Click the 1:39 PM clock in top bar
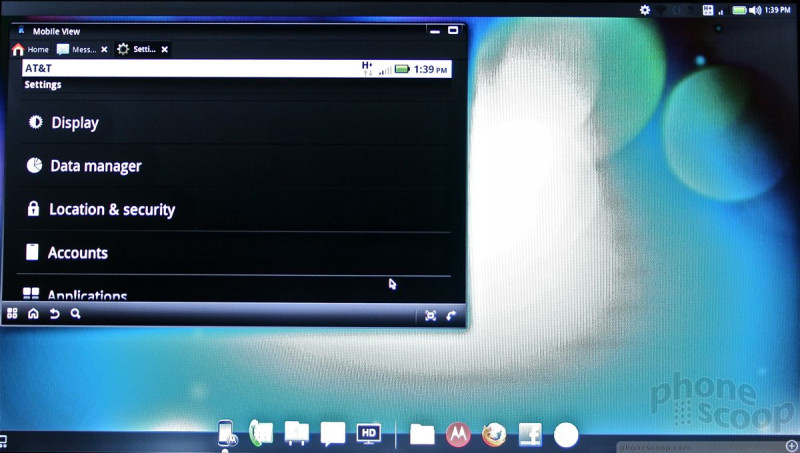This screenshot has width=800, height=453. 778,10
